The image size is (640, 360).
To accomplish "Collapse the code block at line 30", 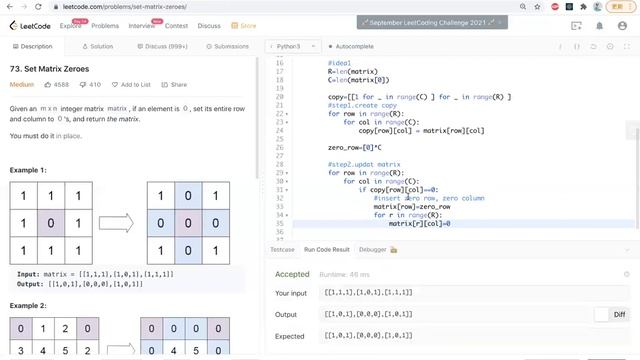I will pyautogui.click(x=287, y=182).
